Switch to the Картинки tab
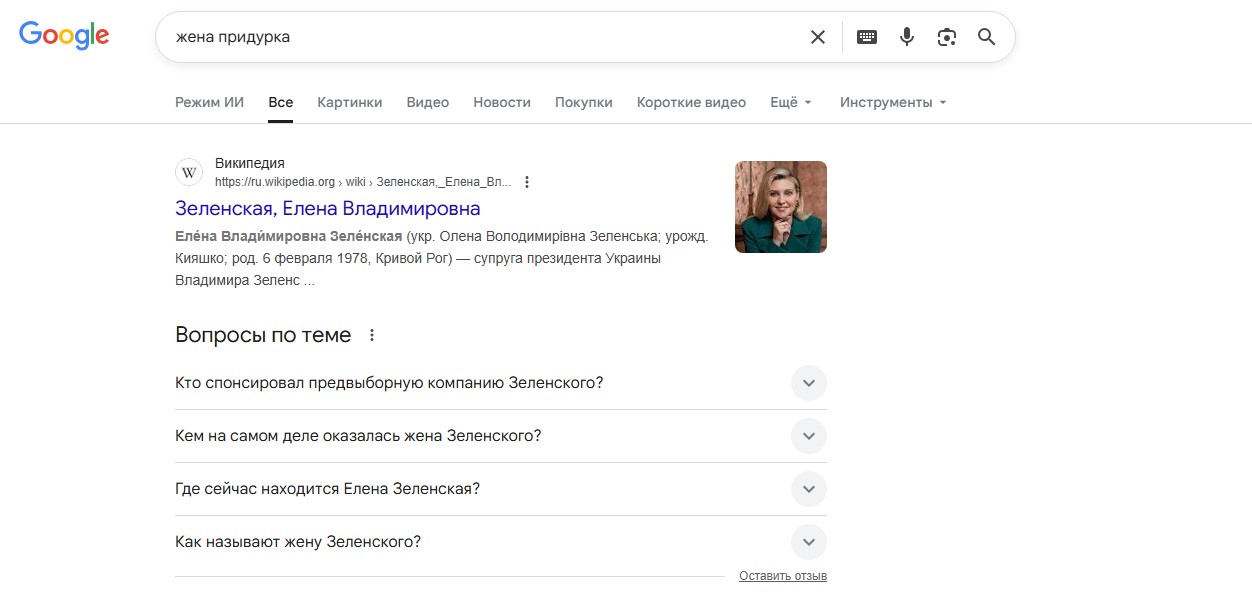 (x=350, y=102)
